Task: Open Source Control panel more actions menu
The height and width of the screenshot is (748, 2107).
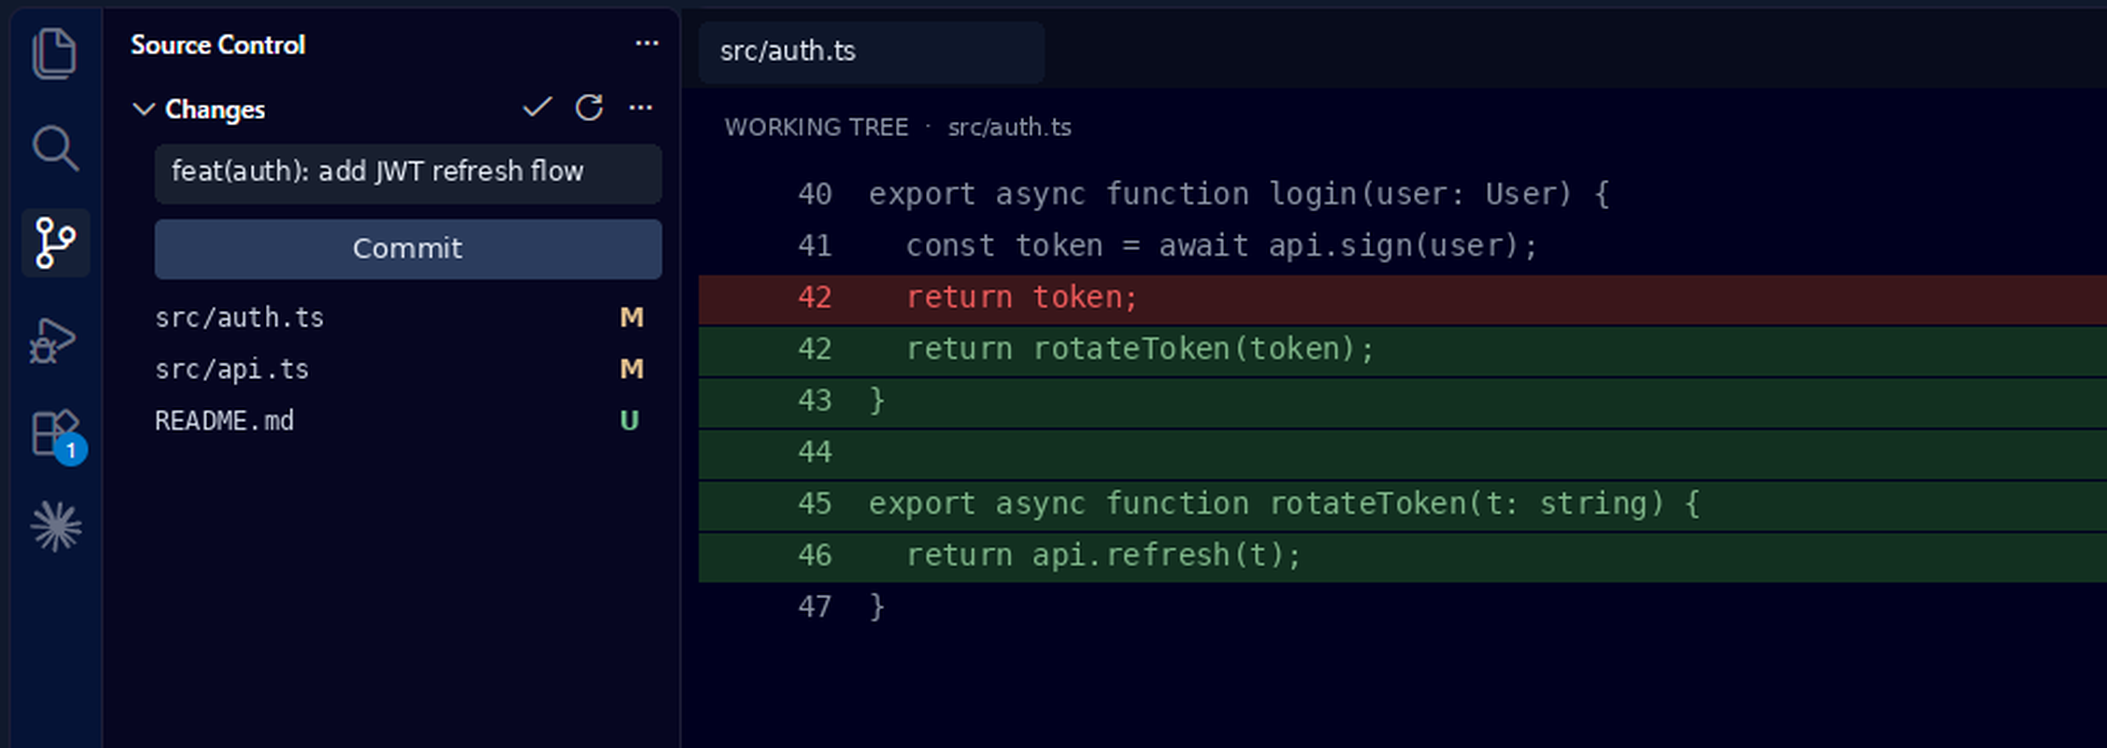Action: 647,43
